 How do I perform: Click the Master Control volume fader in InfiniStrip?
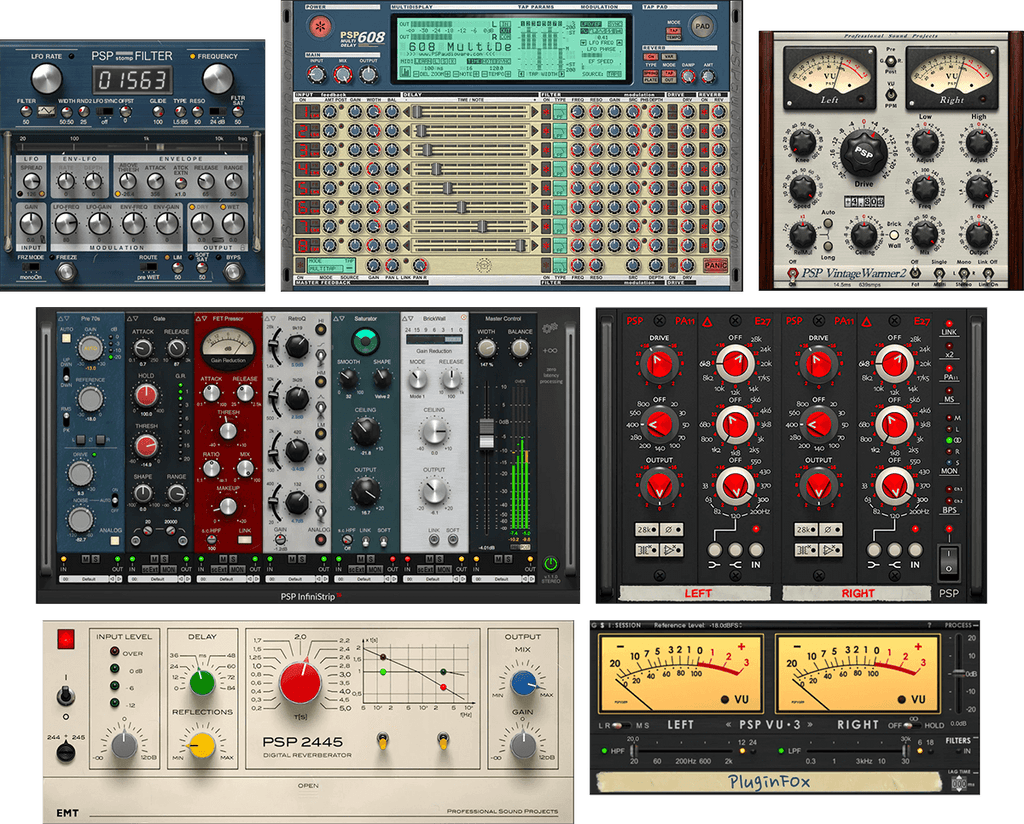487,433
